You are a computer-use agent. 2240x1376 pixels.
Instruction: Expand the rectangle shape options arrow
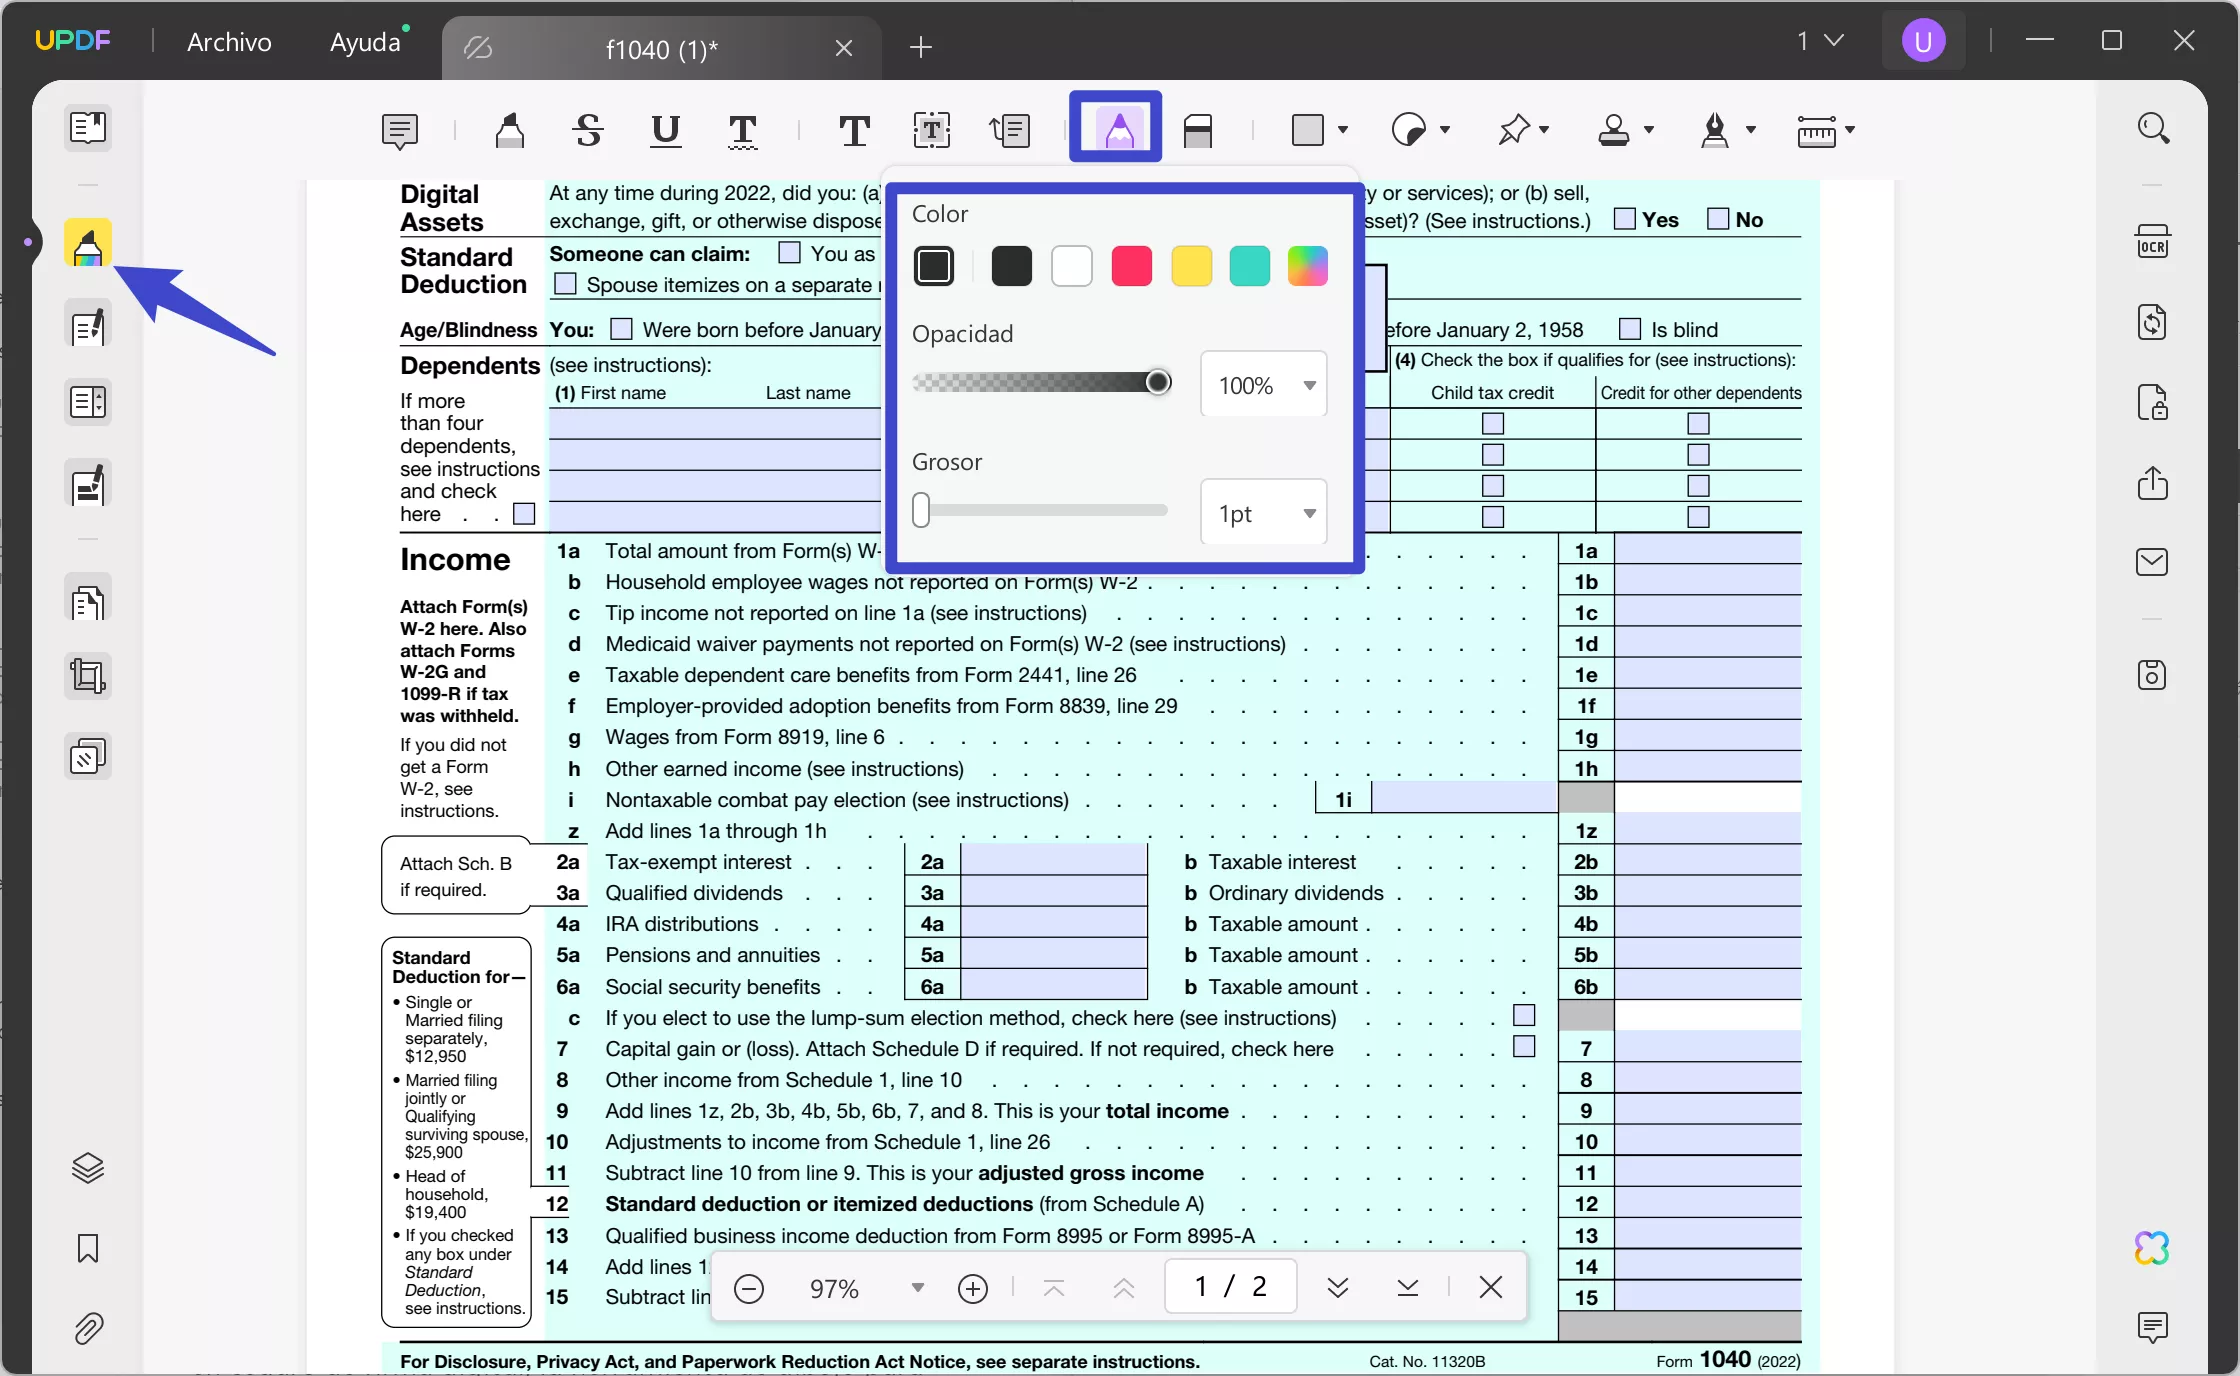pos(1343,130)
